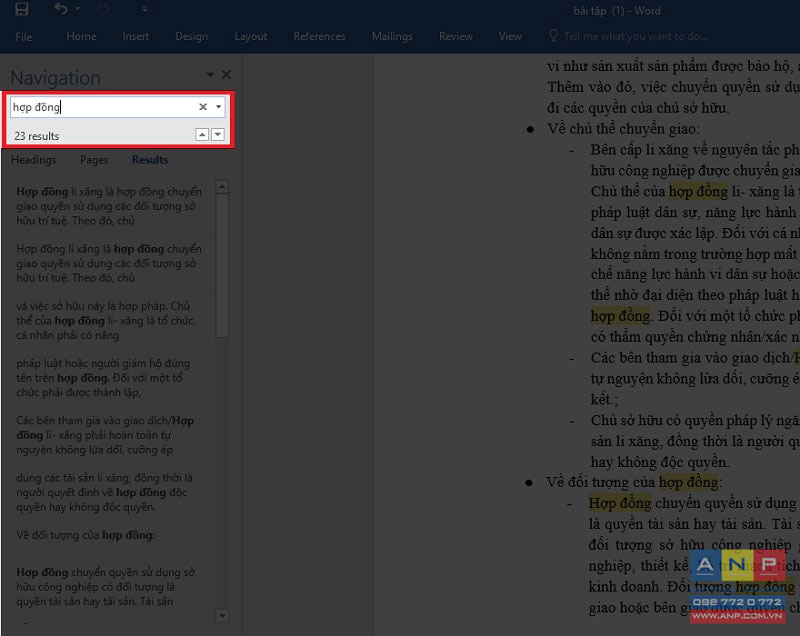Click highlighted 'hợp đồng' in 'Về đối tượng' line

(x=688, y=482)
